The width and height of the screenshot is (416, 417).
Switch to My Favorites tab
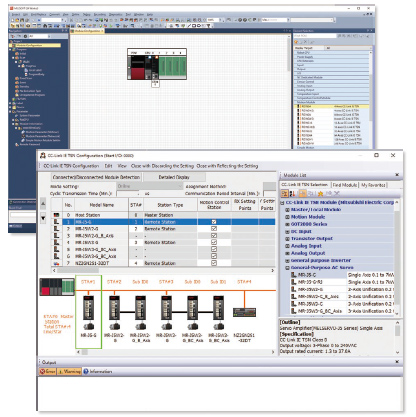point(373,185)
